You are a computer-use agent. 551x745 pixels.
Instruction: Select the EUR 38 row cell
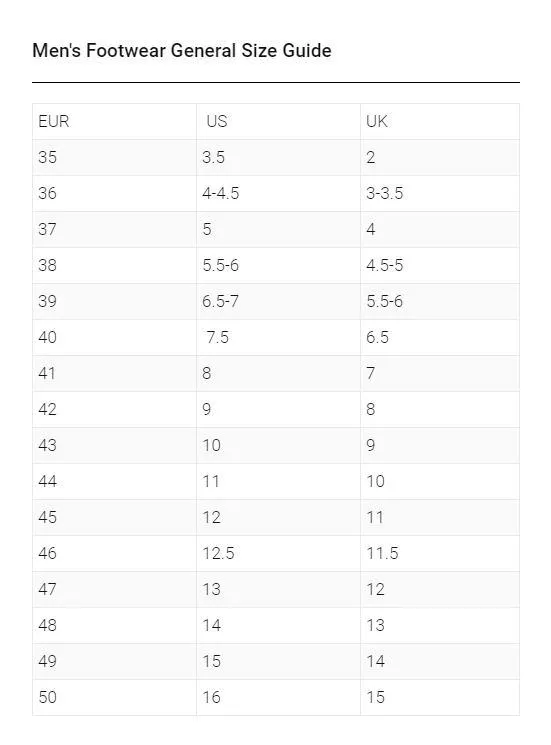114,265
